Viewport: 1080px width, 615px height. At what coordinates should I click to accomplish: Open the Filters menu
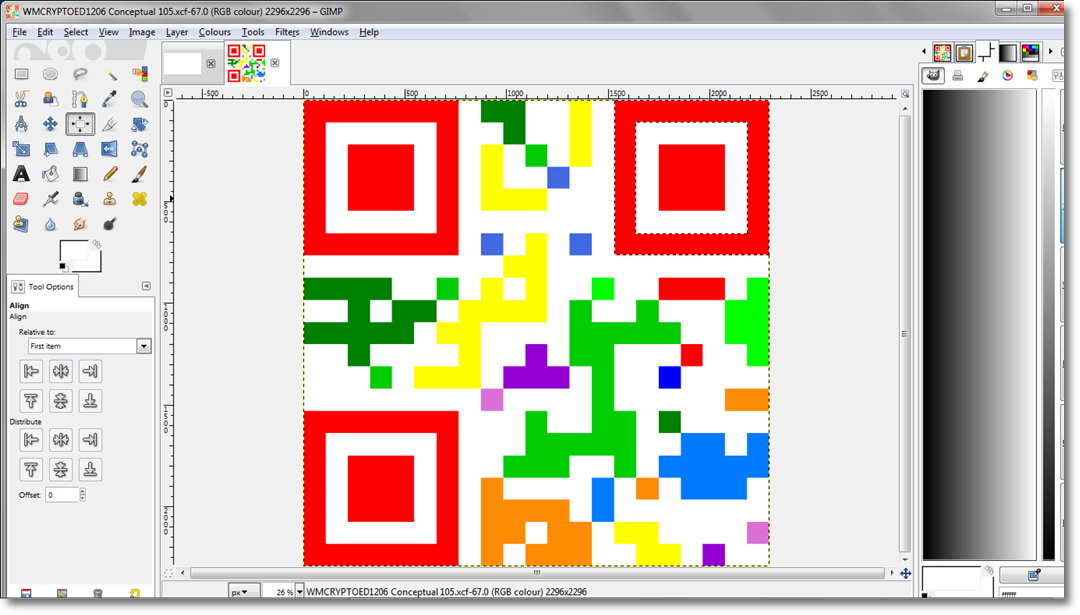(287, 32)
